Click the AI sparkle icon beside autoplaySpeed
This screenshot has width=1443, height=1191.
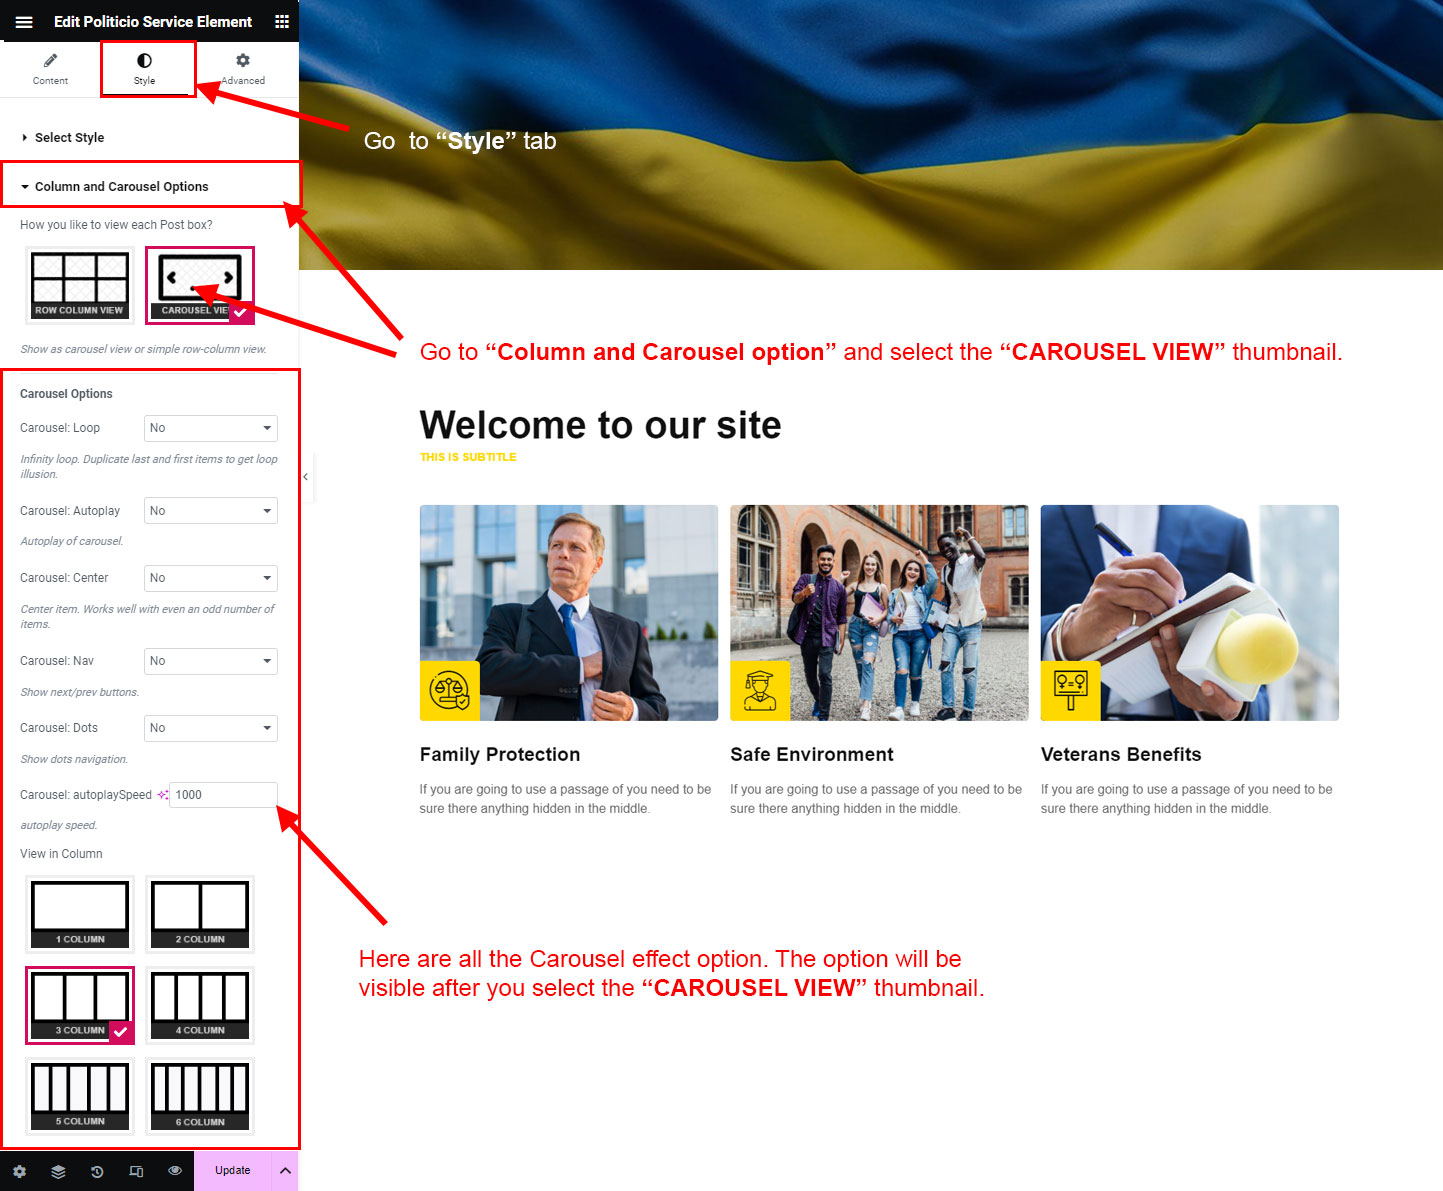(x=162, y=795)
